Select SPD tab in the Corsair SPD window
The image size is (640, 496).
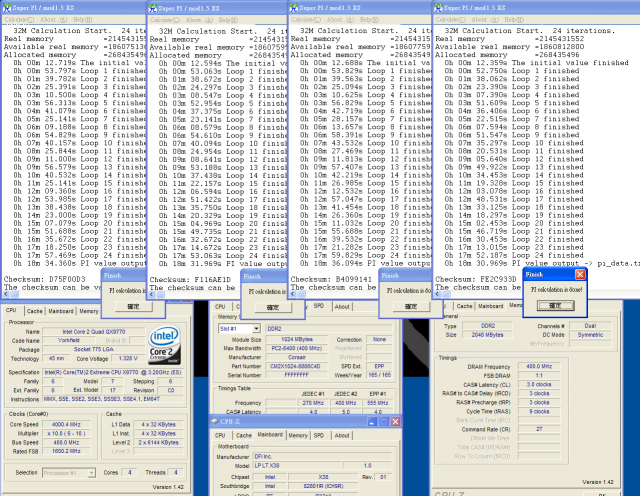[x=319, y=306]
